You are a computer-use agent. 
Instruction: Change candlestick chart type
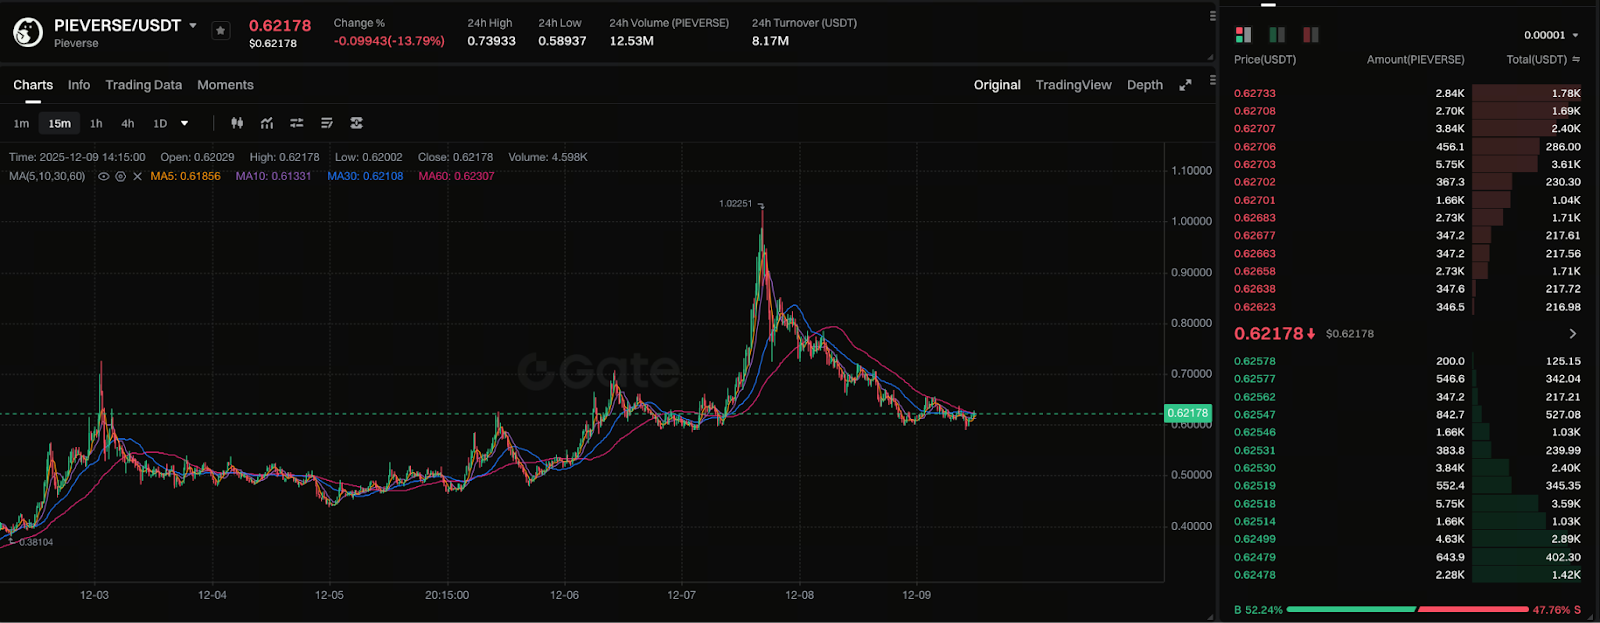click(237, 123)
